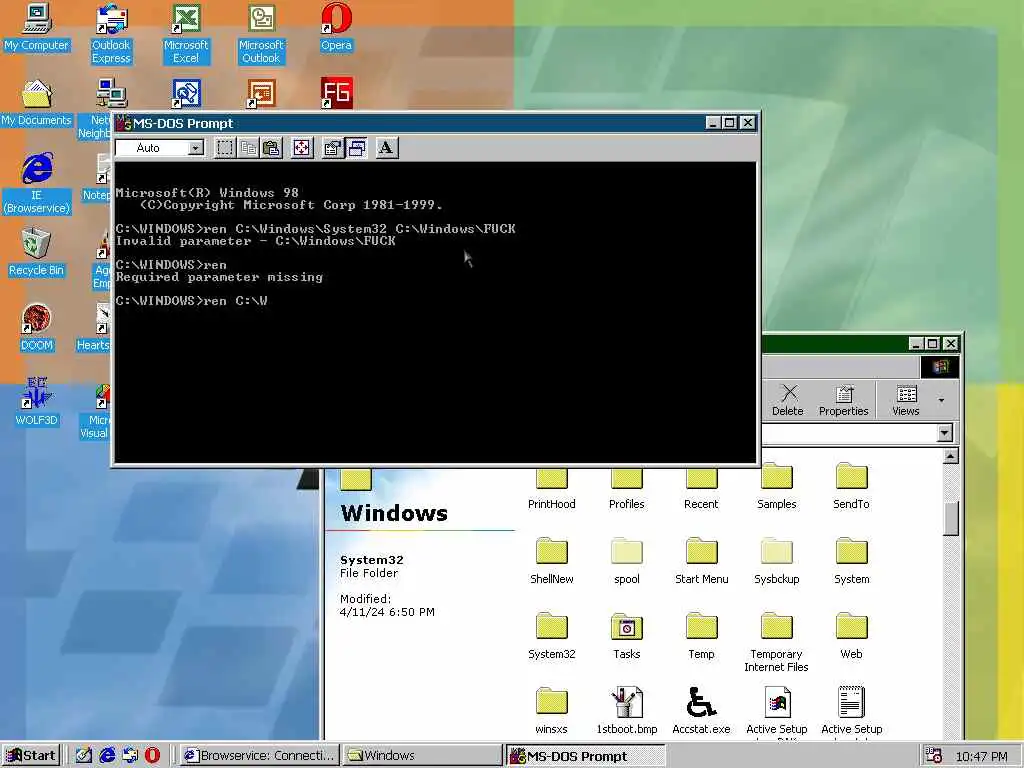The width and height of the screenshot is (1024, 768).
Task: Select the winsxs folder
Action: tap(552, 712)
